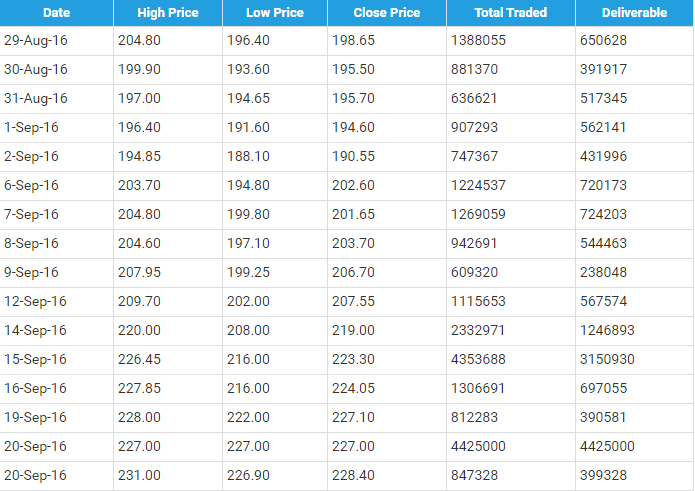Screen dimensions: 695x491
Task: Click close price value 223.30
Action: pos(355,360)
